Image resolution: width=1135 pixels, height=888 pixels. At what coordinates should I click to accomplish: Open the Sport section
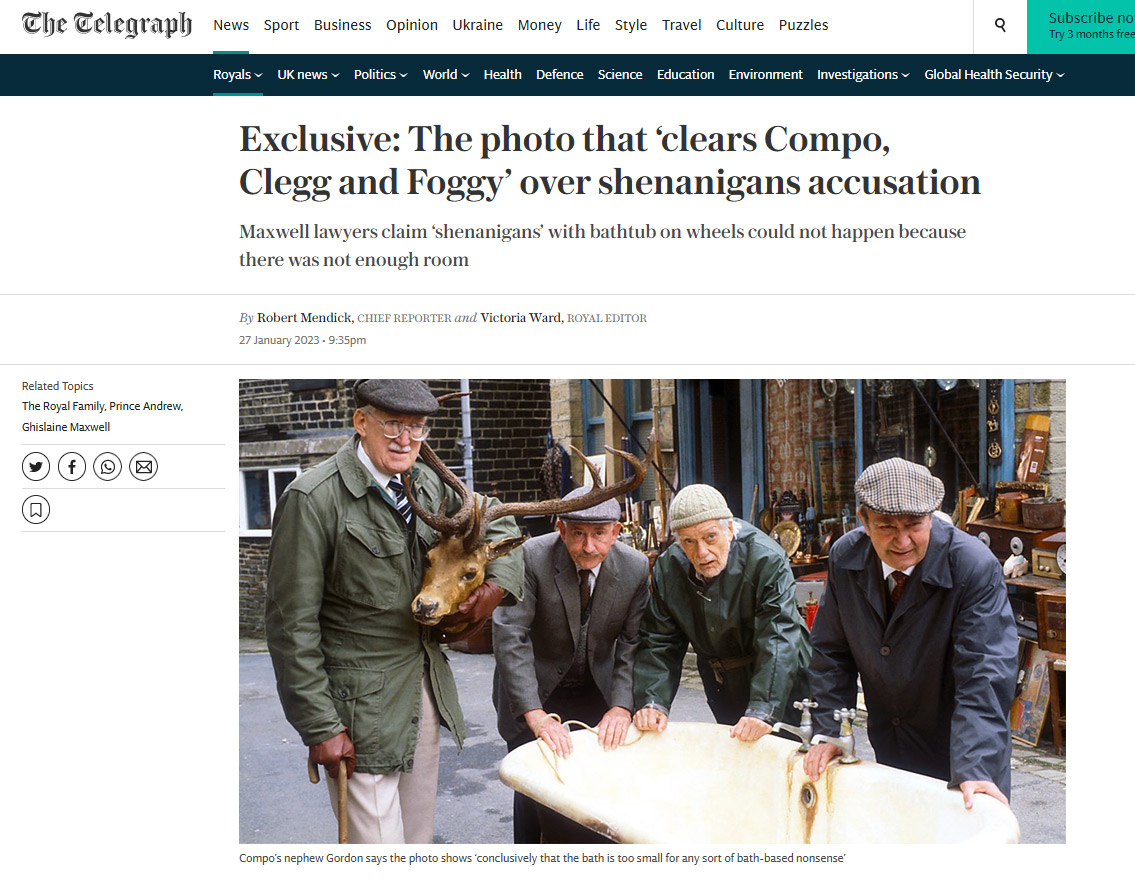pos(282,25)
